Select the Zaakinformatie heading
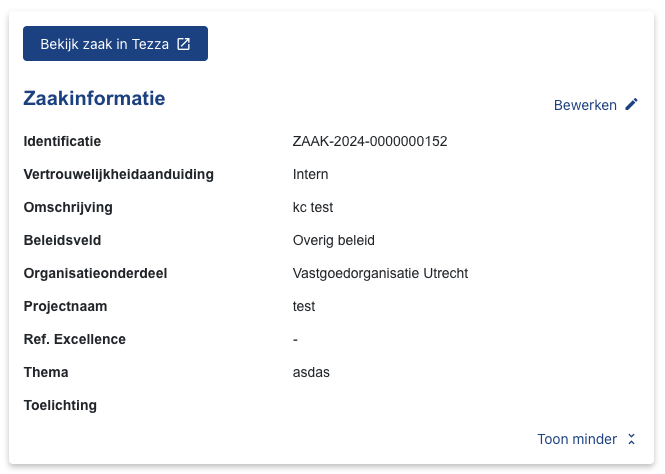This screenshot has width=665, height=474. [x=94, y=98]
